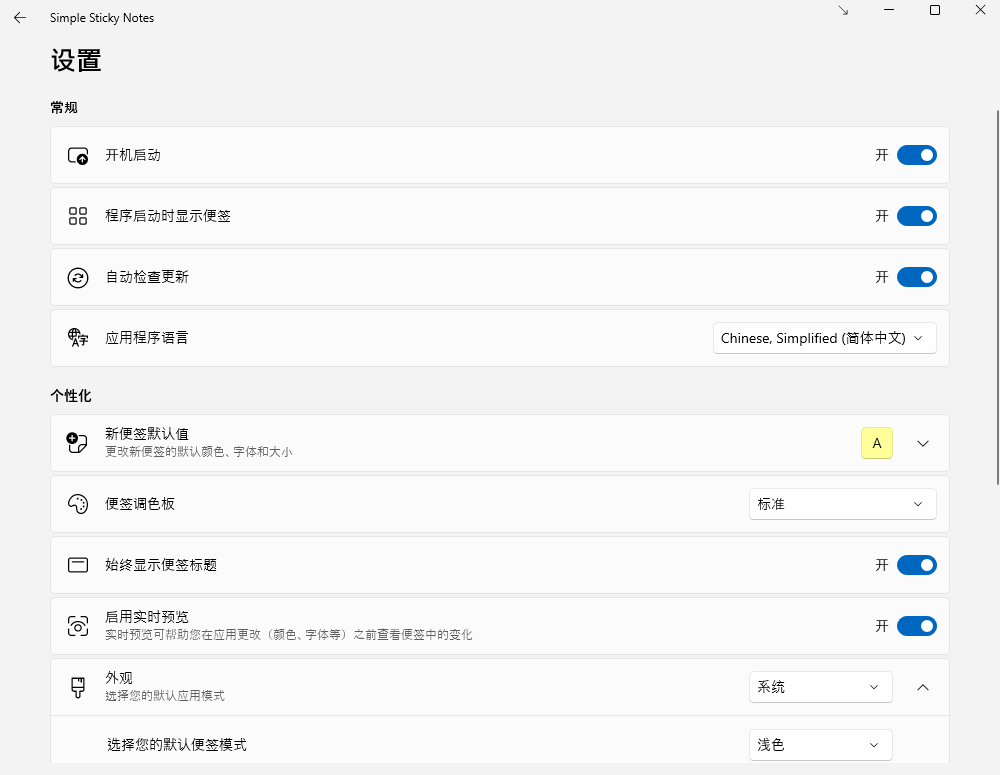This screenshot has width=1000, height=775.
Task: Click the 程序启动时显示便签 grid icon
Action: coord(78,216)
